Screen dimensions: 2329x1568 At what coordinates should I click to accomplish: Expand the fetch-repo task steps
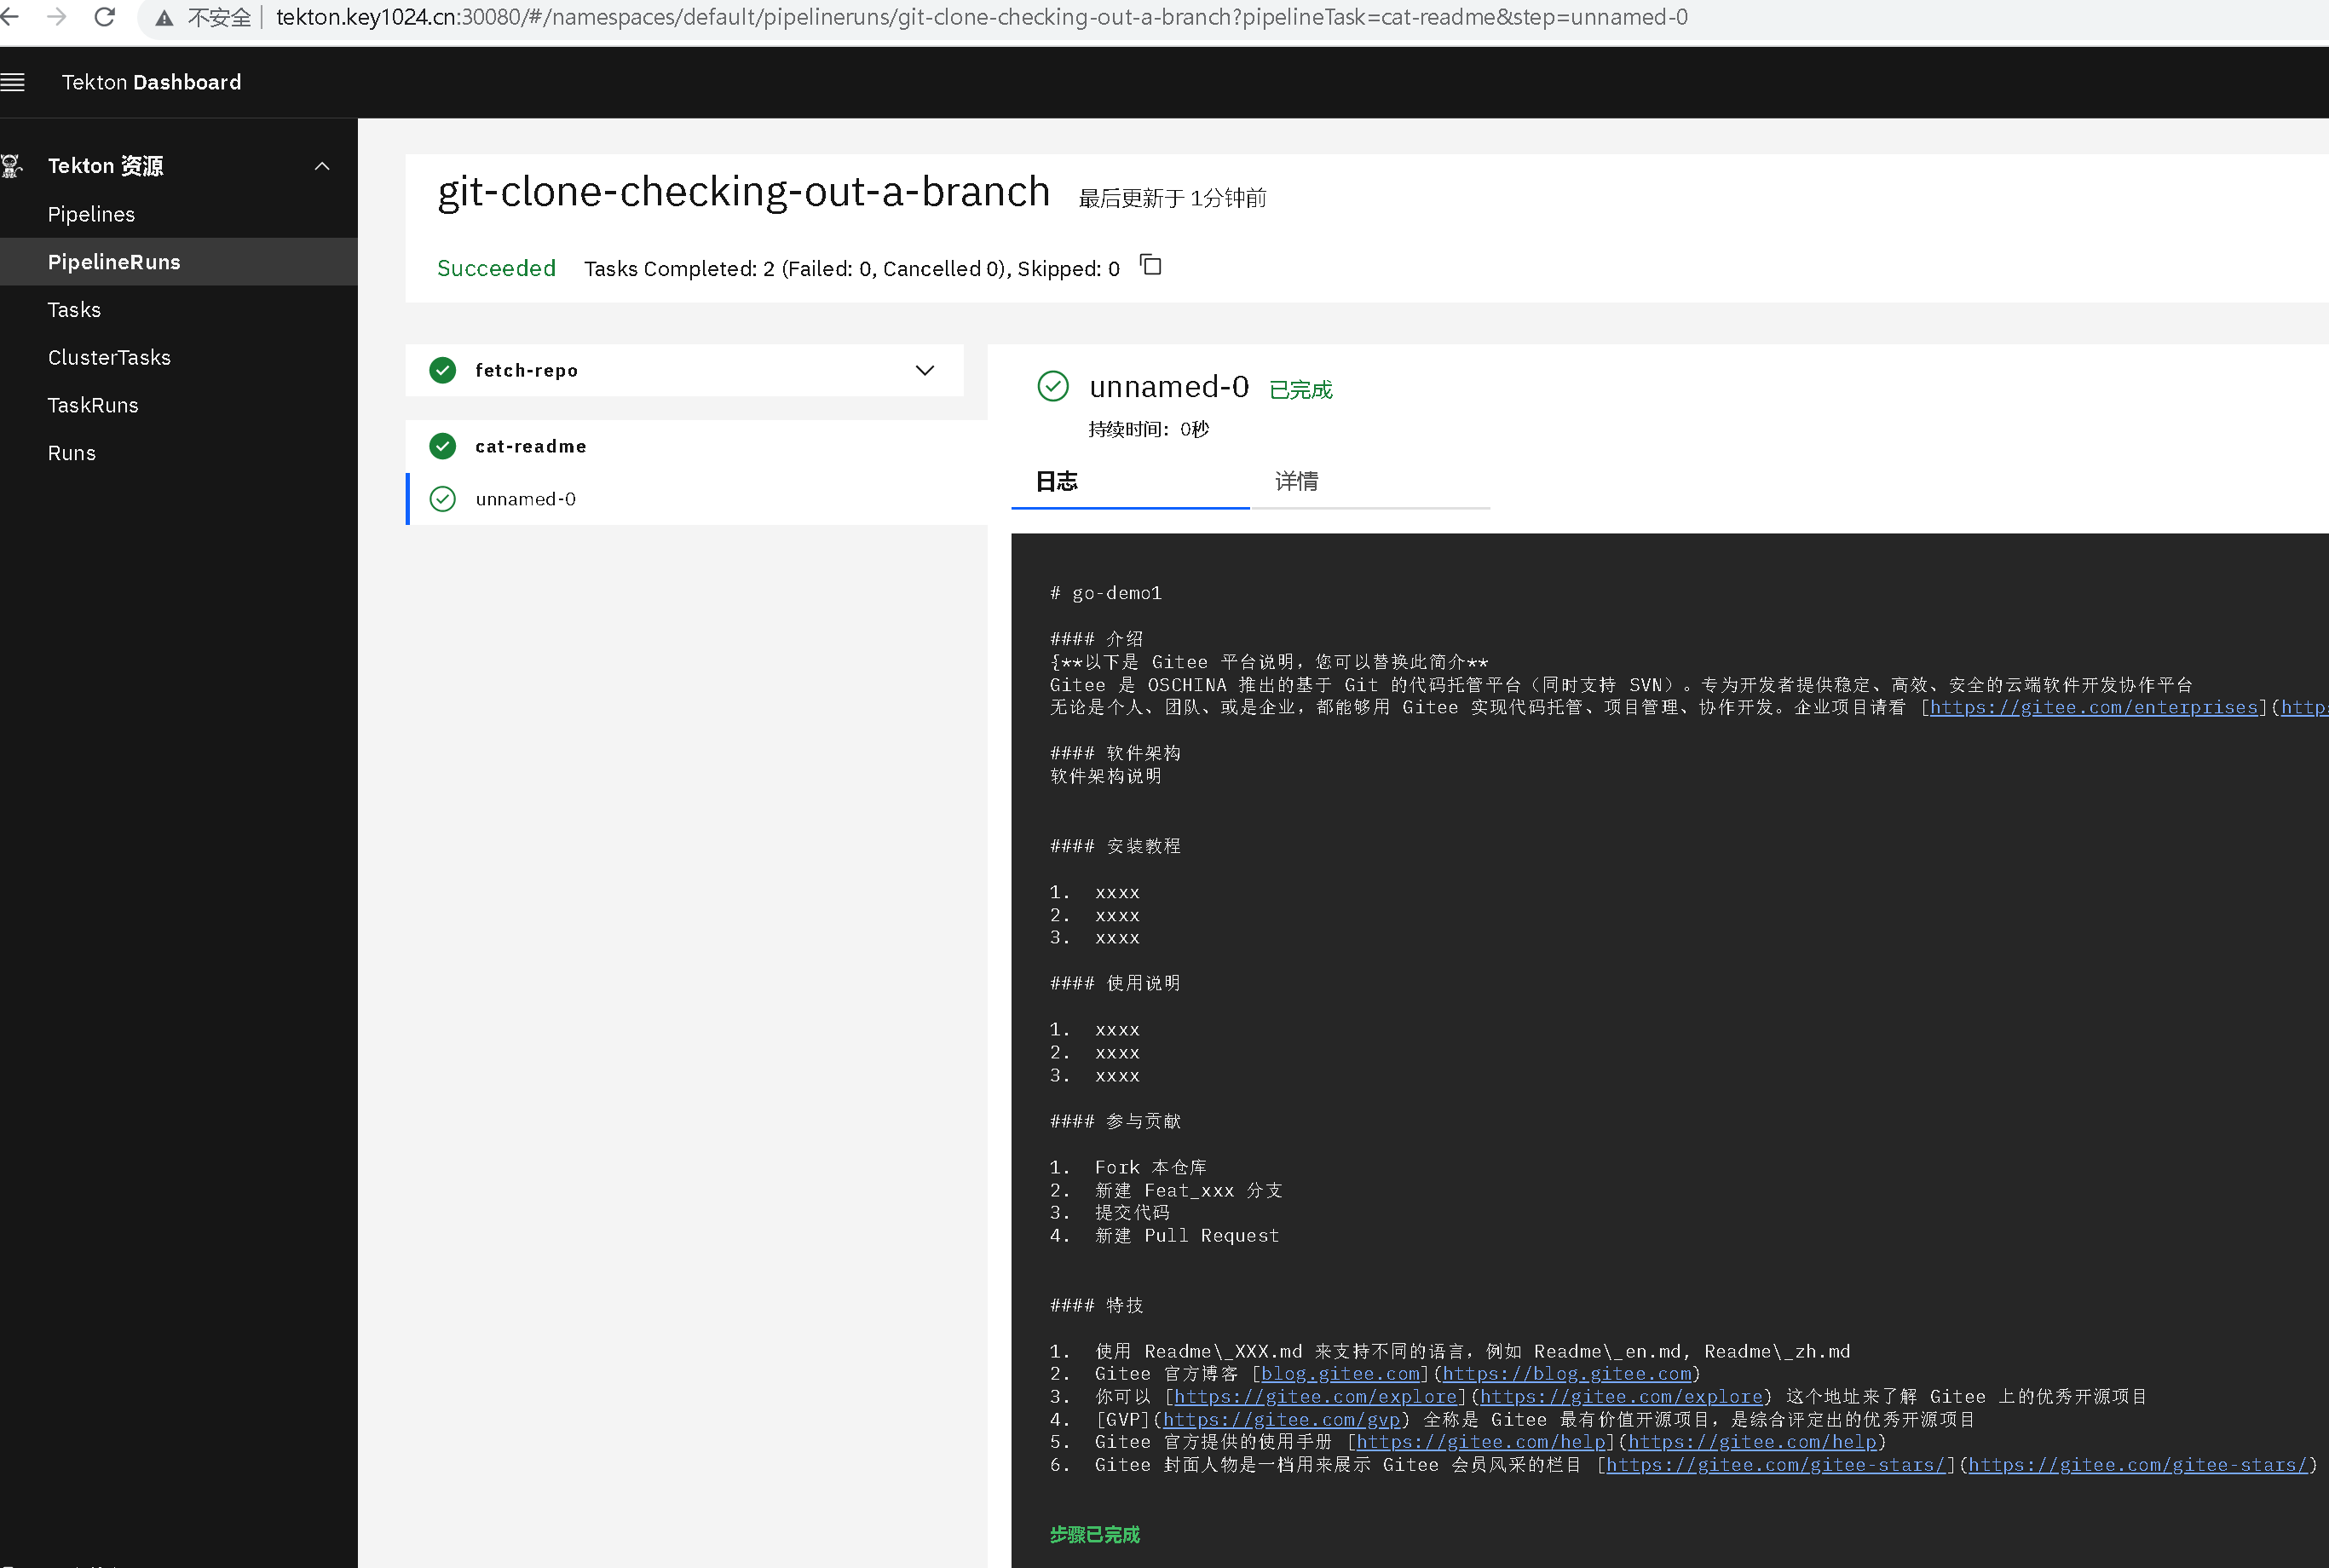pyautogui.click(x=925, y=371)
